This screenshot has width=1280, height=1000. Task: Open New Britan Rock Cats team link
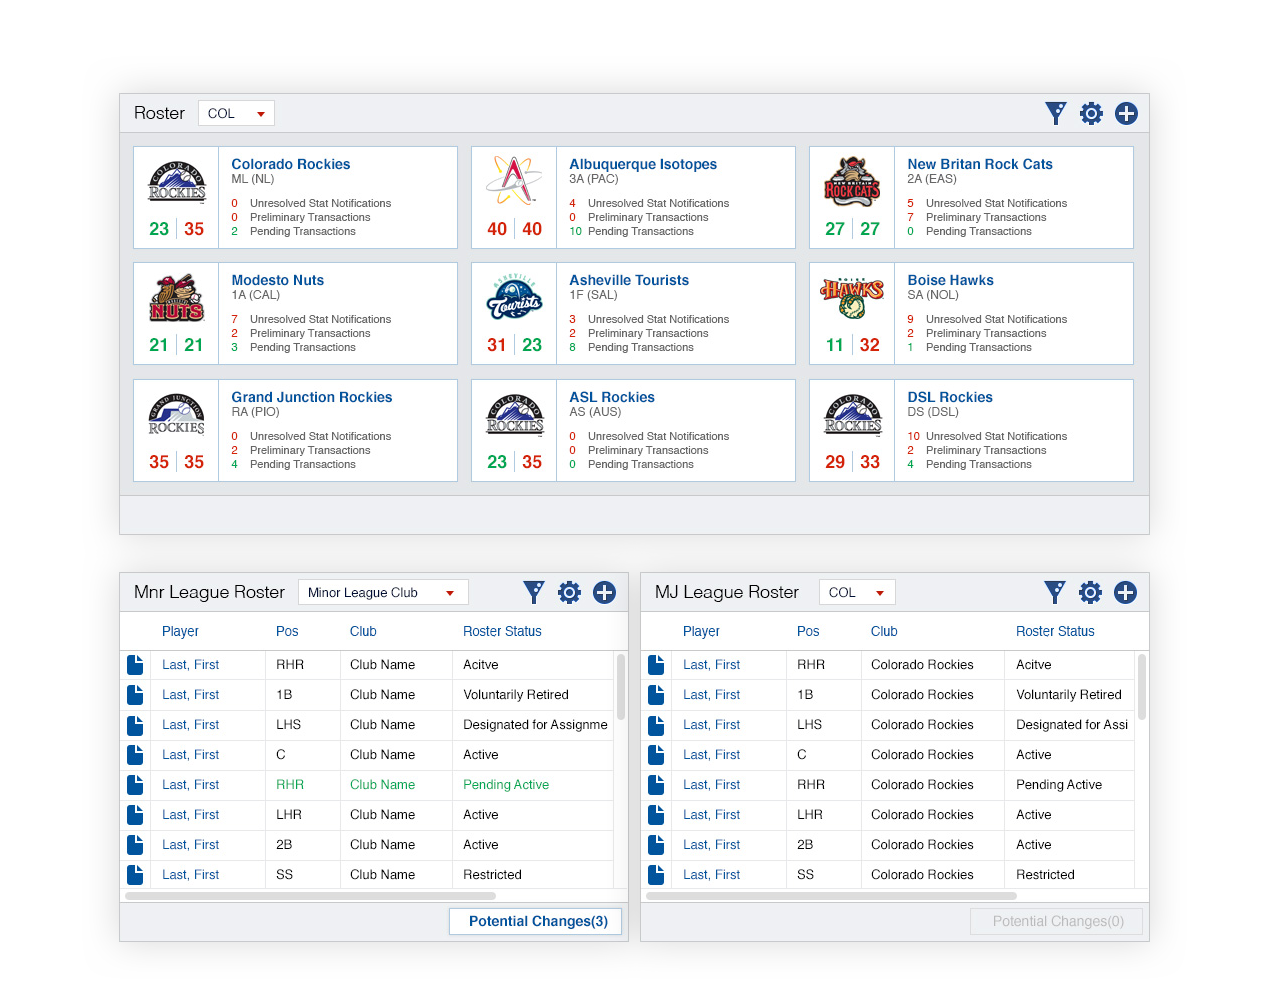[980, 164]
